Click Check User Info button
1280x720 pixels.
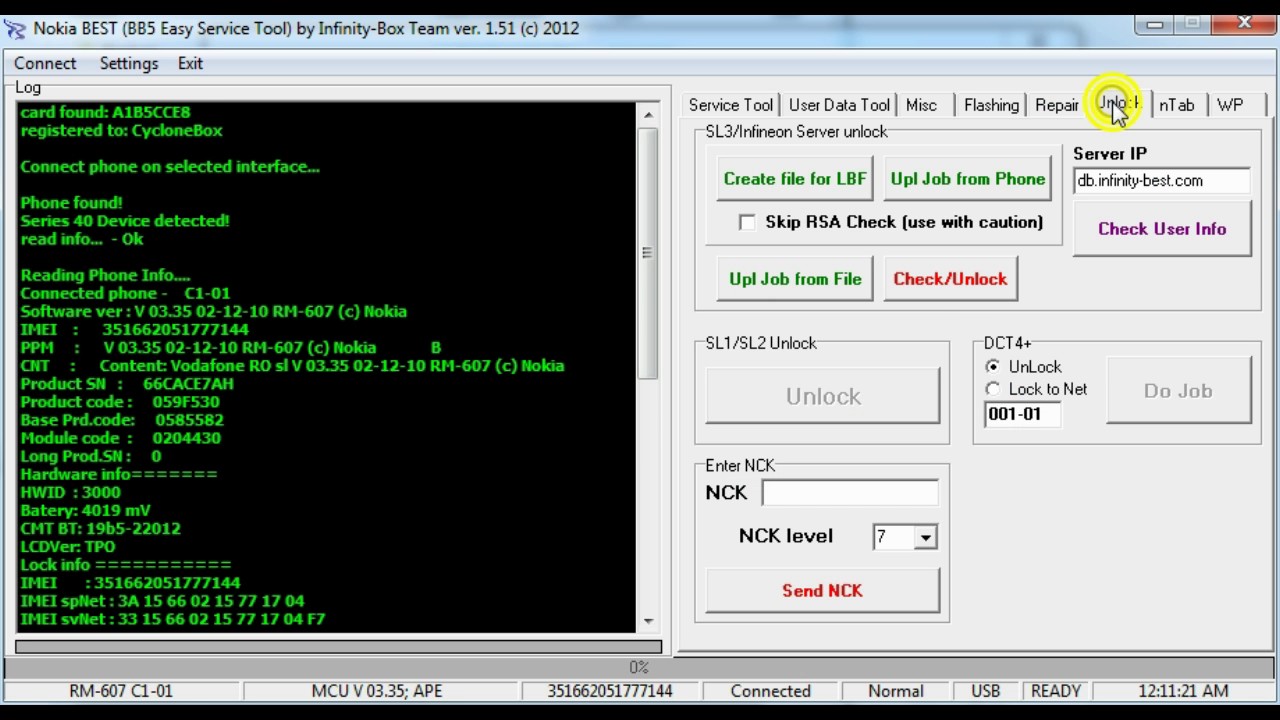click(1162, 229)
